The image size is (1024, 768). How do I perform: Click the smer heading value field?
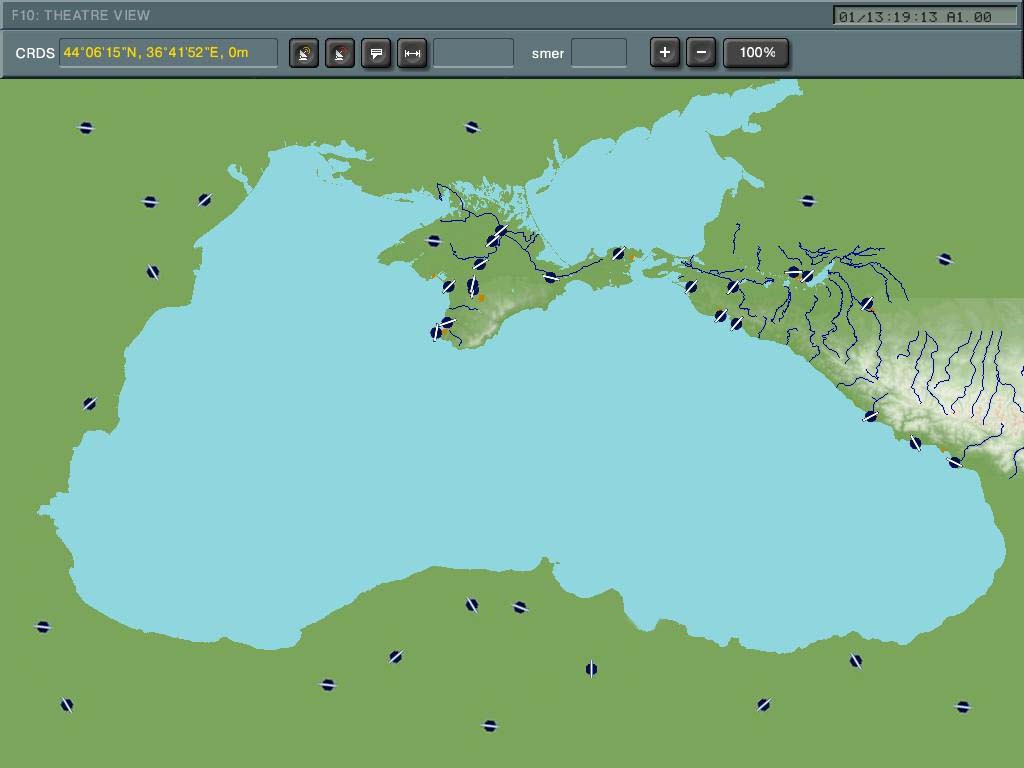(x=599, y=53)
